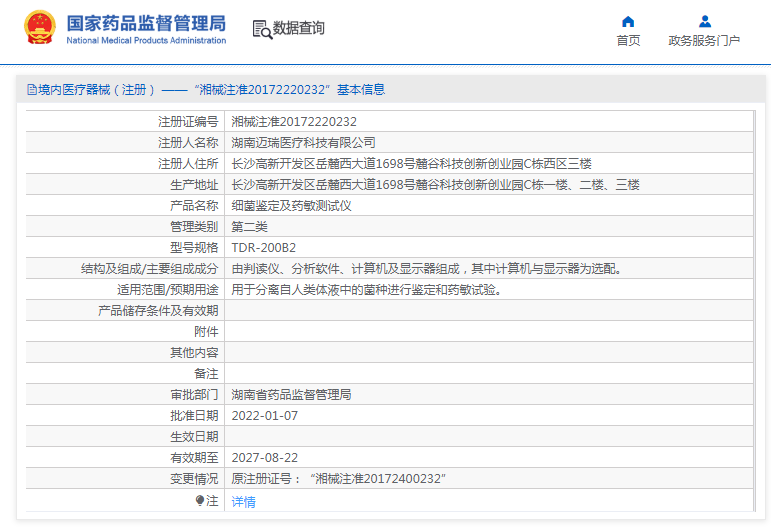
Task: Click 国家药品监督管理局 title text
Action: tap(146, 23)
